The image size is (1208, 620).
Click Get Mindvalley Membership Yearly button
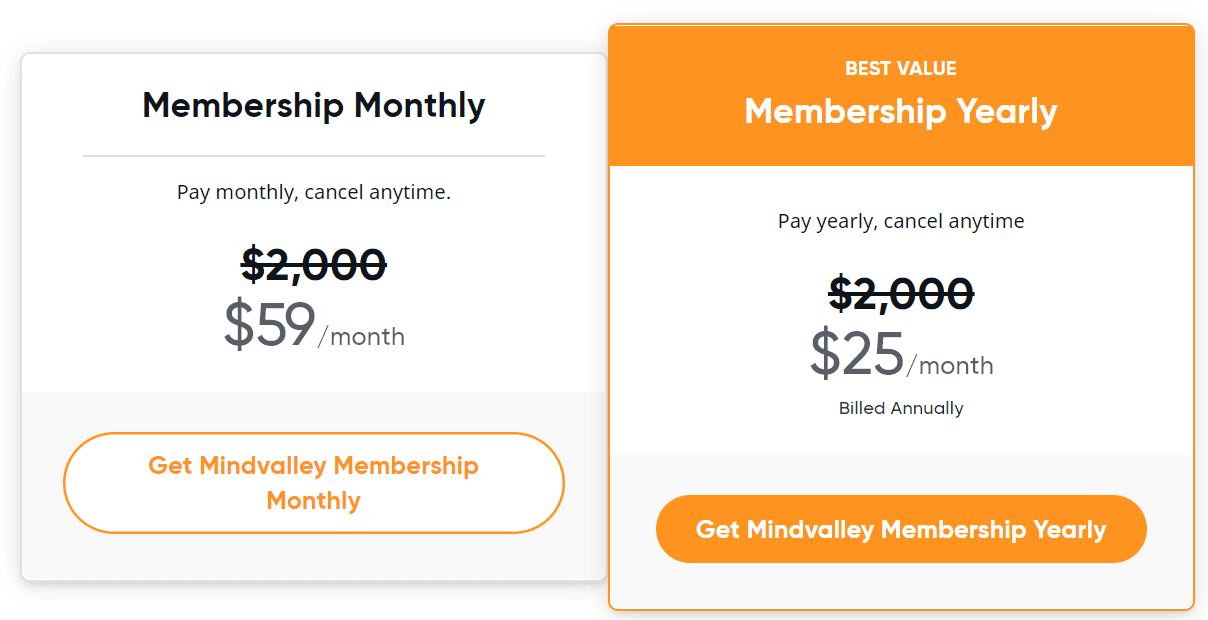pos(901,529)
